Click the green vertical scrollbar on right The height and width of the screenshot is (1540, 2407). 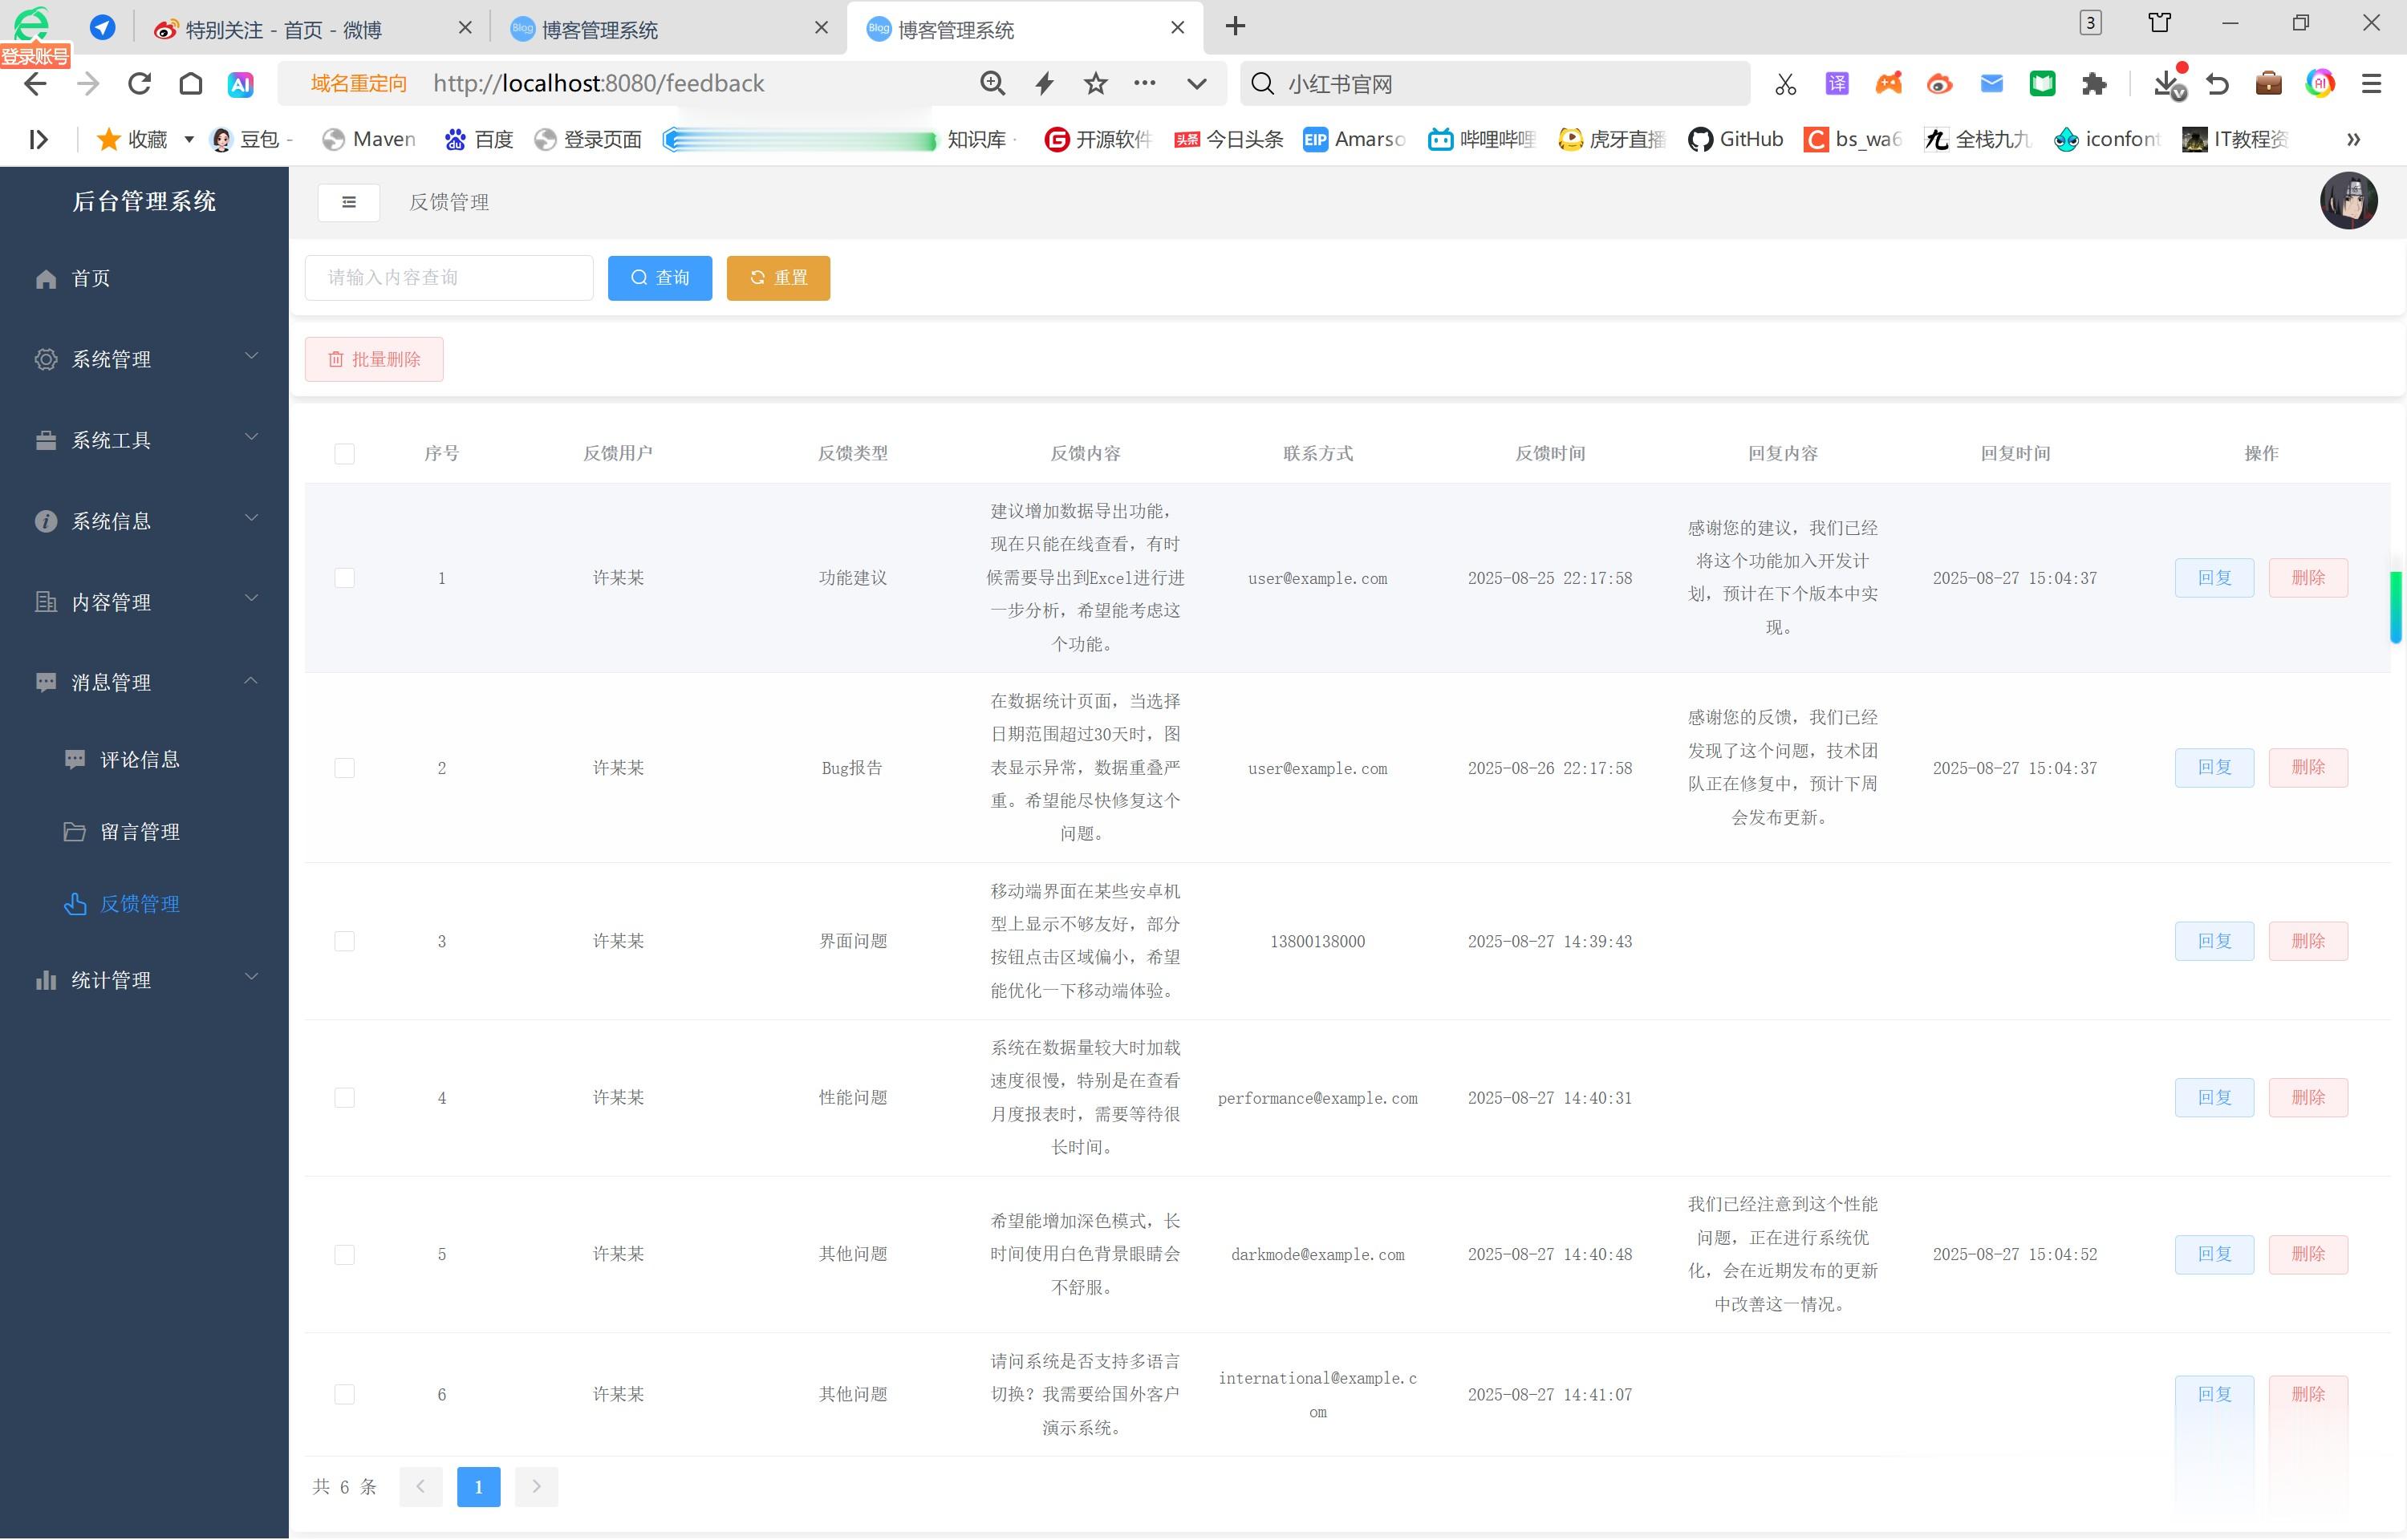click(2395, 606)
